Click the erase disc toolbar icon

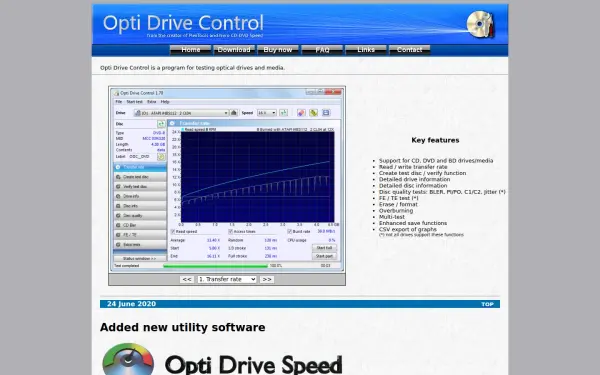[x=301, y=112]
